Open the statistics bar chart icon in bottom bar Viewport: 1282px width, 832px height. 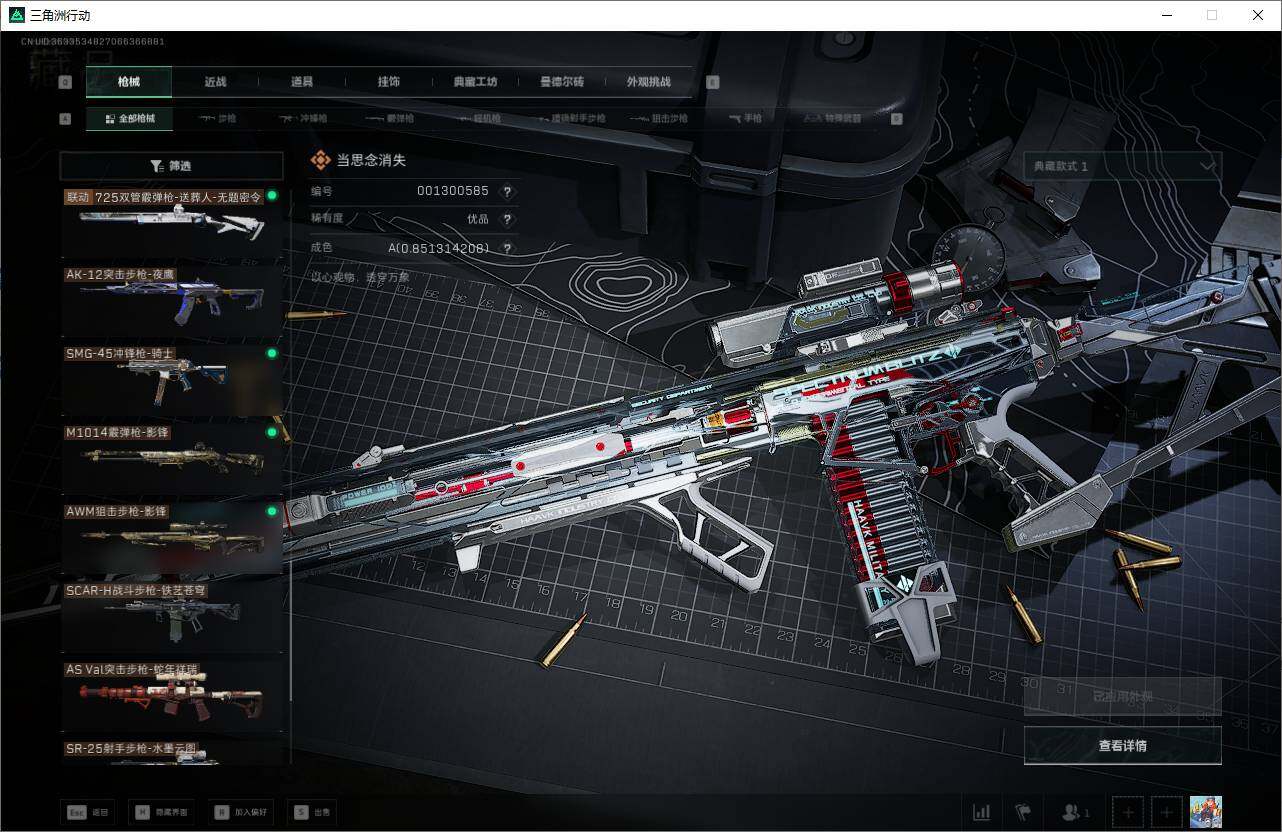pos(981,812)
